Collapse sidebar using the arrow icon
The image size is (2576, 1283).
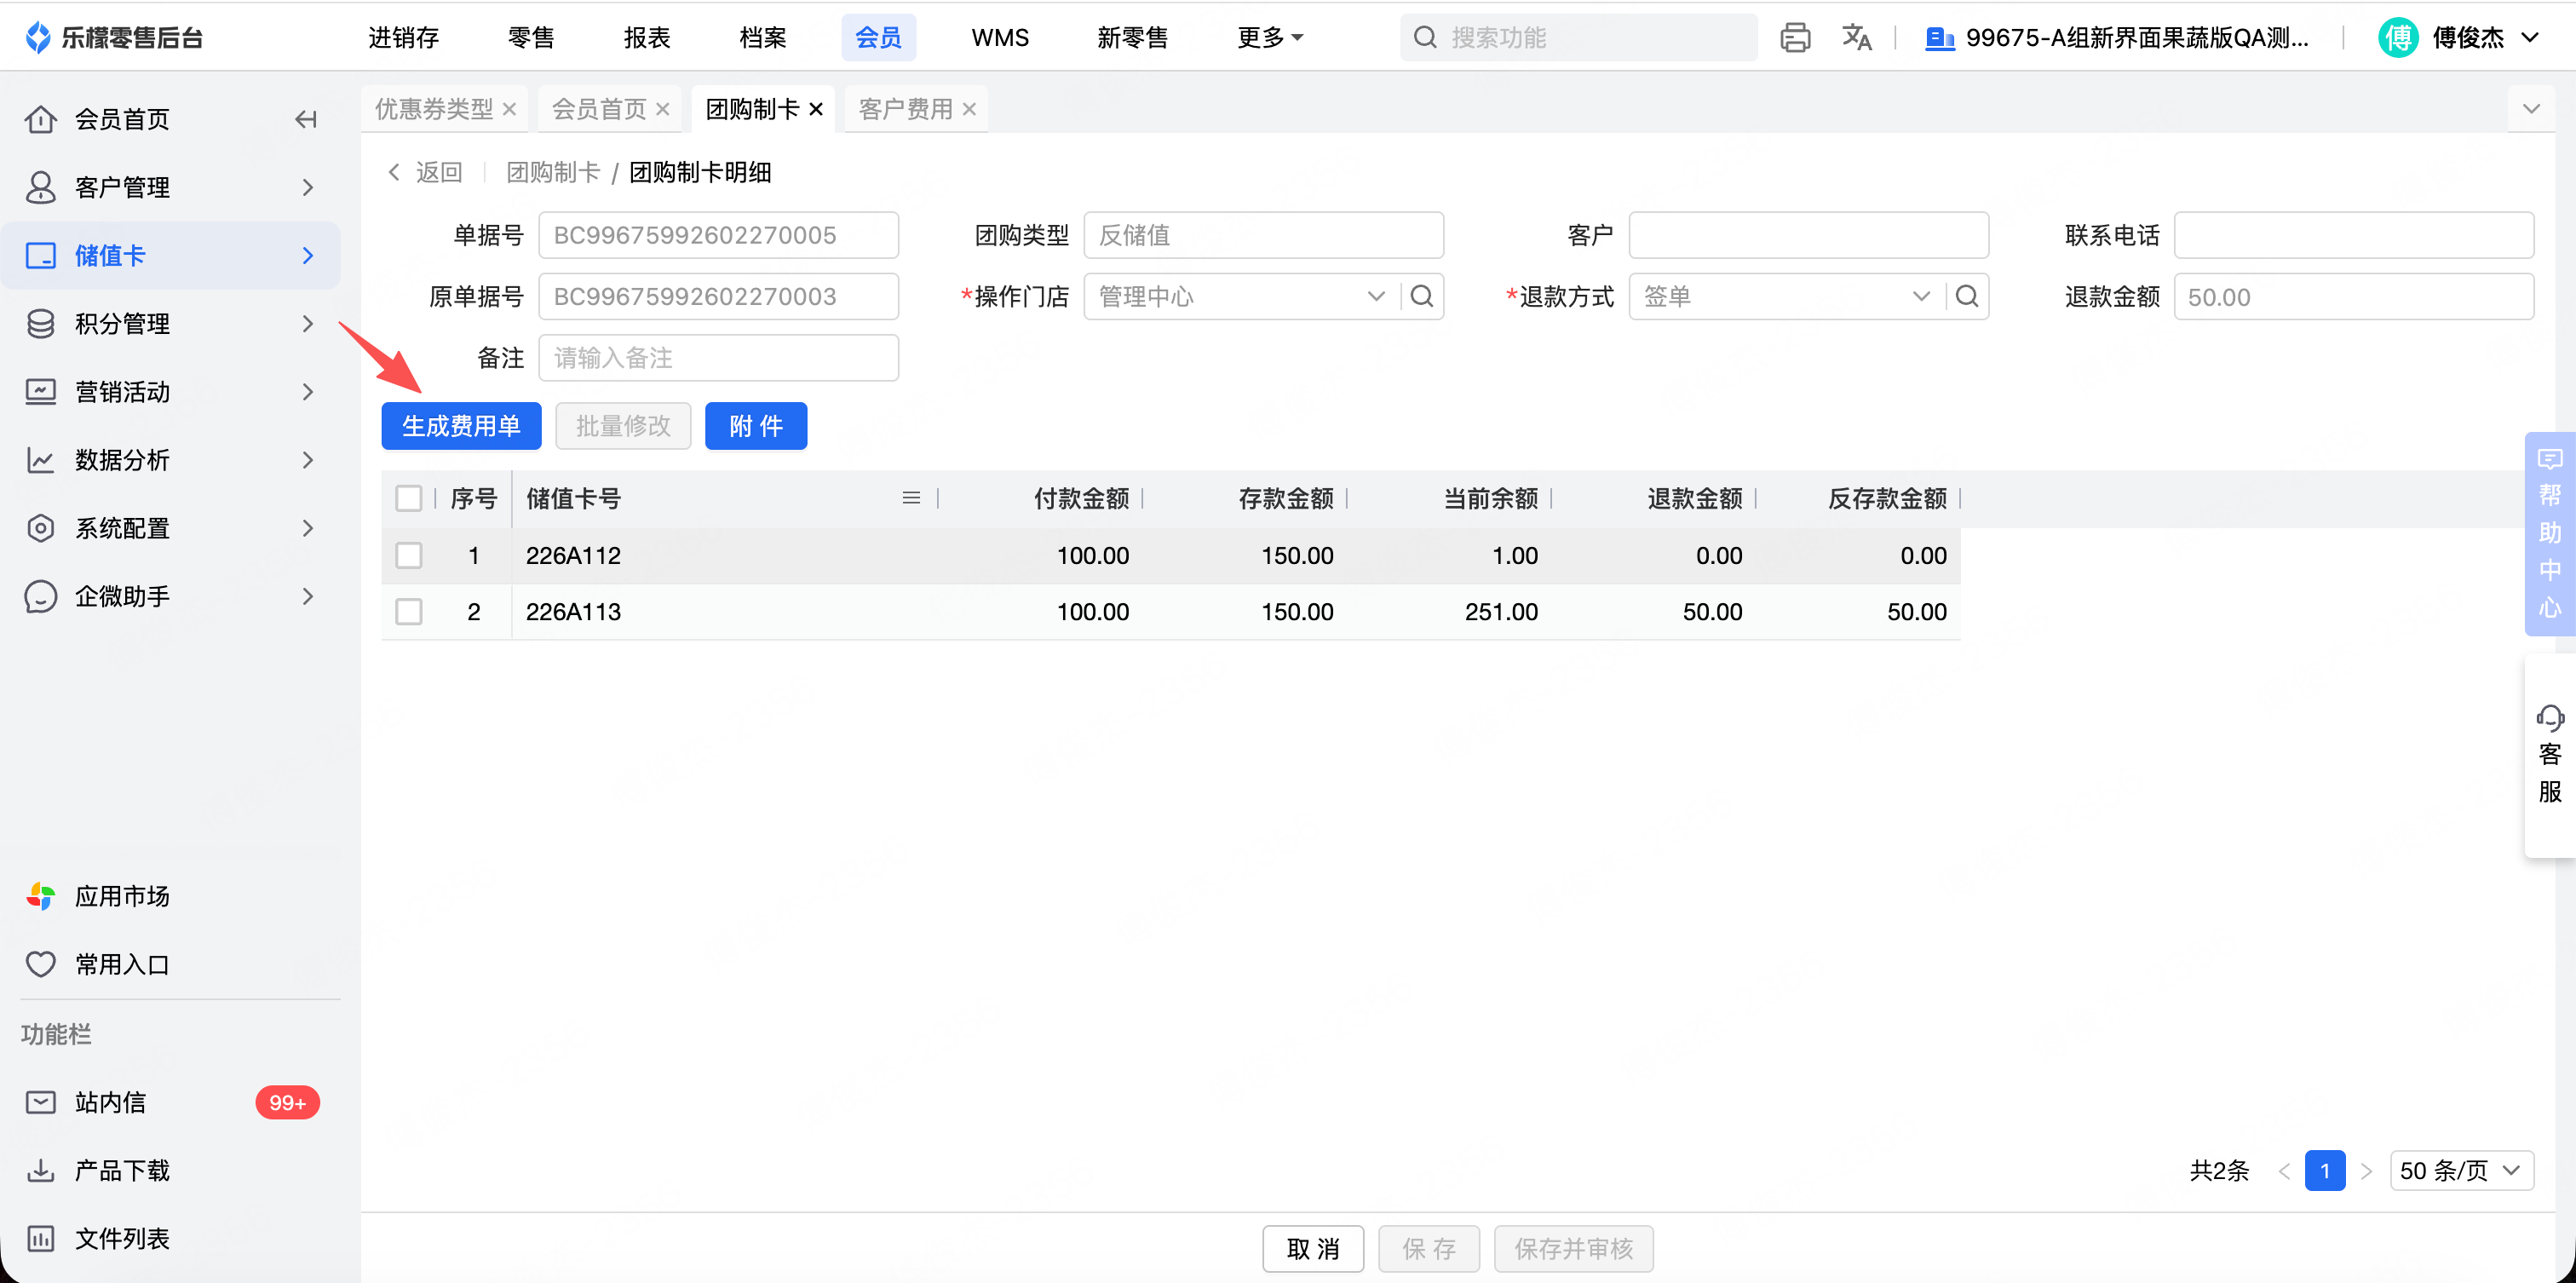(x=306, y=120)
